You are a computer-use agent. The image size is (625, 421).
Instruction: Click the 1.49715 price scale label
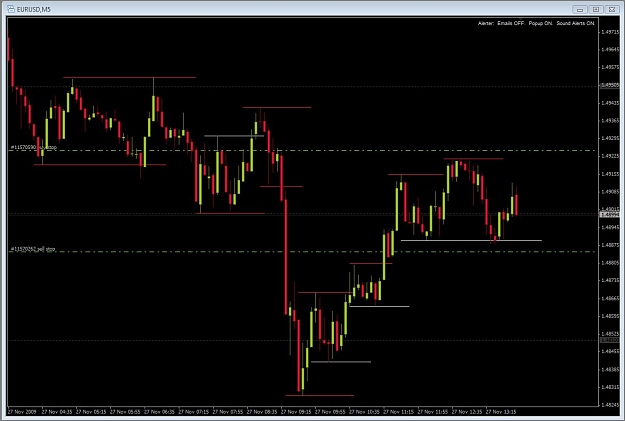610,32
